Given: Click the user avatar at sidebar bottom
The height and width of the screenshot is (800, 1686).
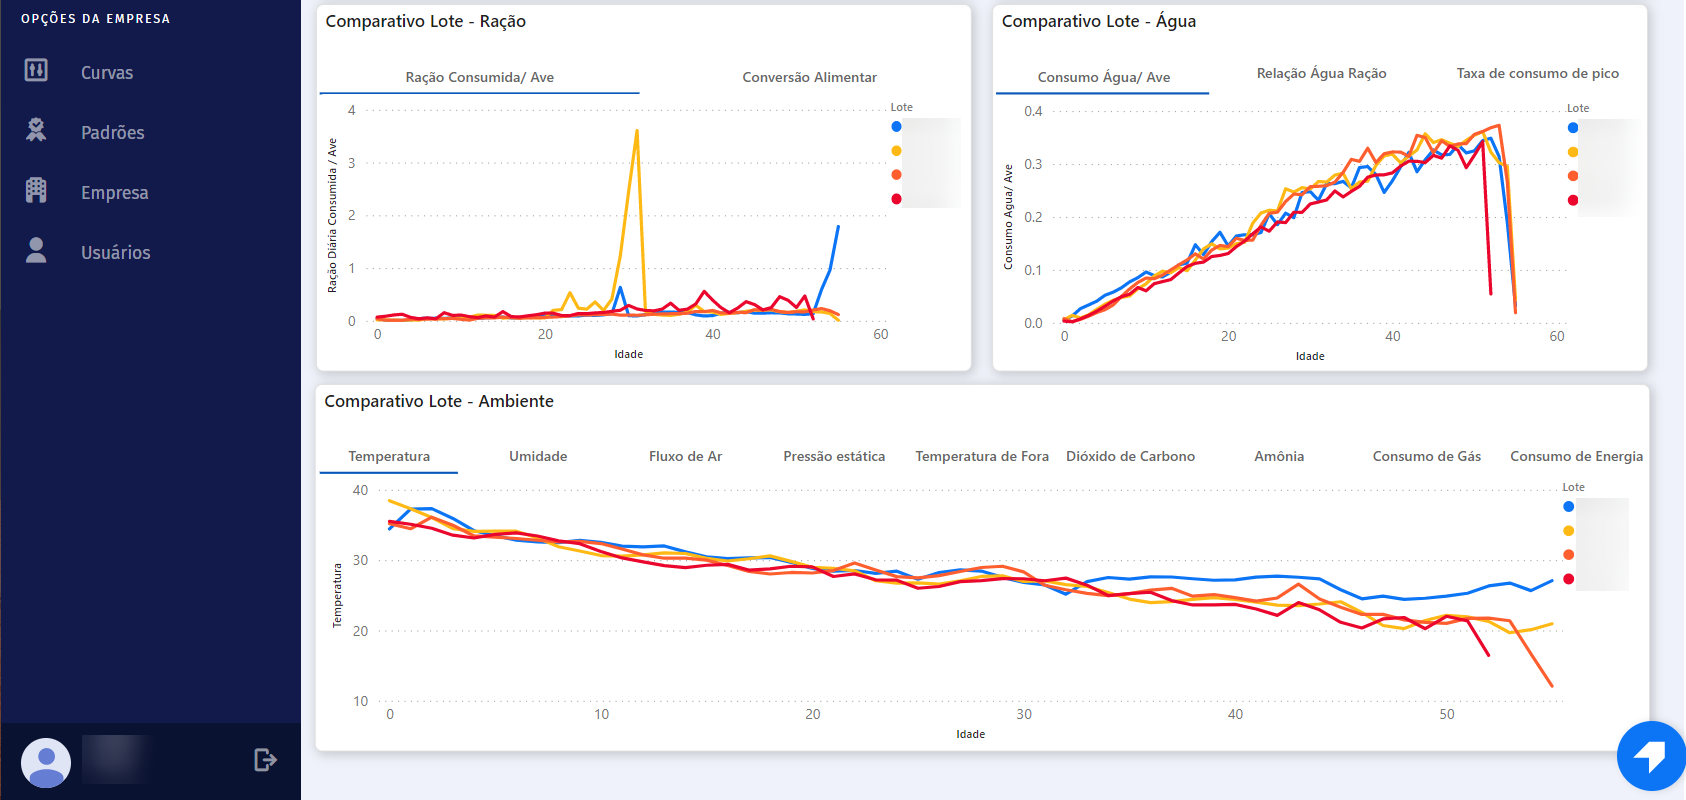Looking at the screenshot, I should coord(46,763).
